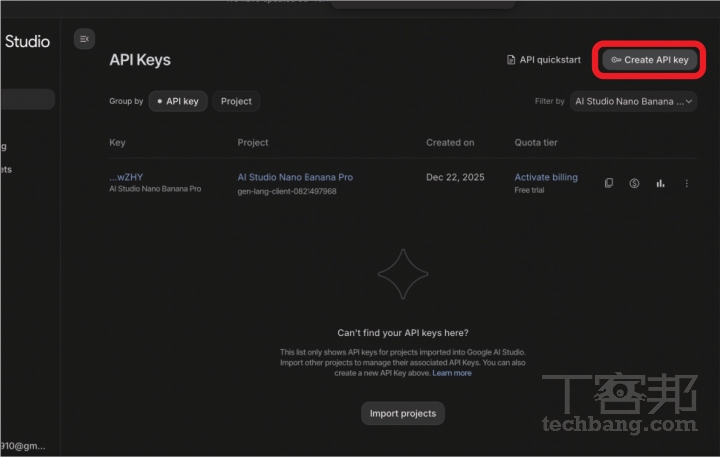Click the Created on column header
The image size is (720, 457).
(450, 142)
